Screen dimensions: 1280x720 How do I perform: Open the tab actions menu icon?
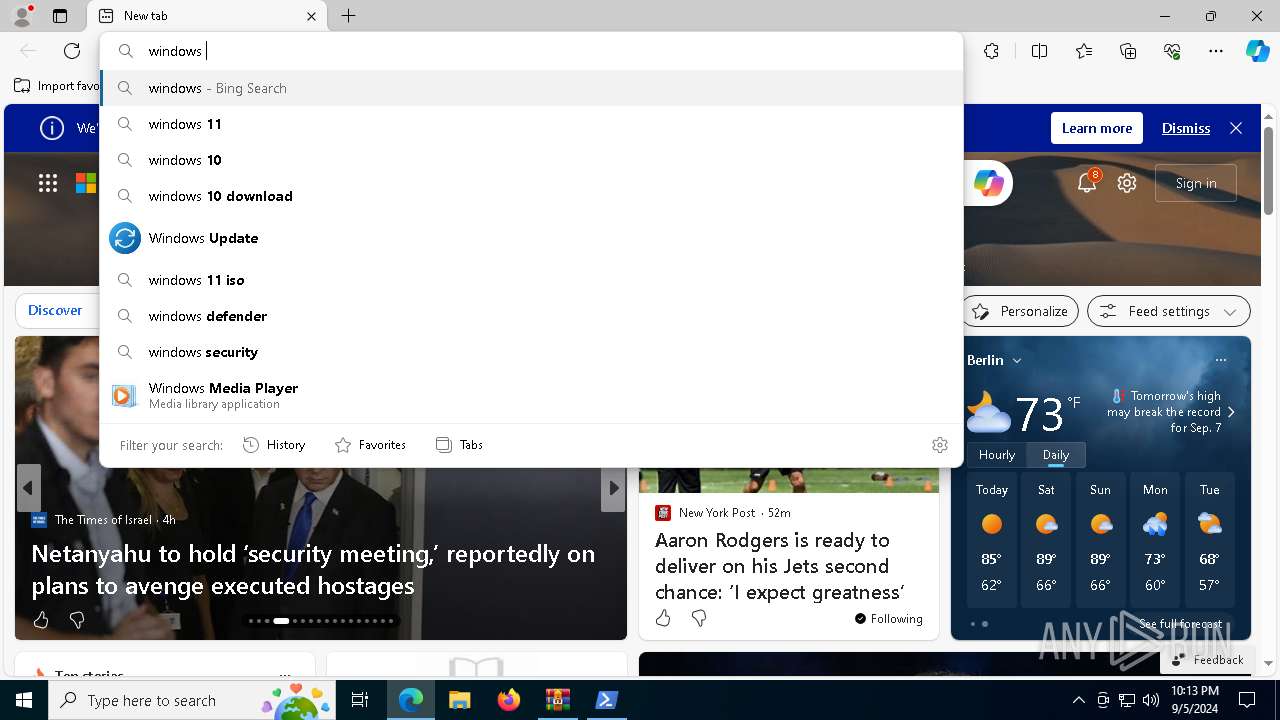[60, 16]
